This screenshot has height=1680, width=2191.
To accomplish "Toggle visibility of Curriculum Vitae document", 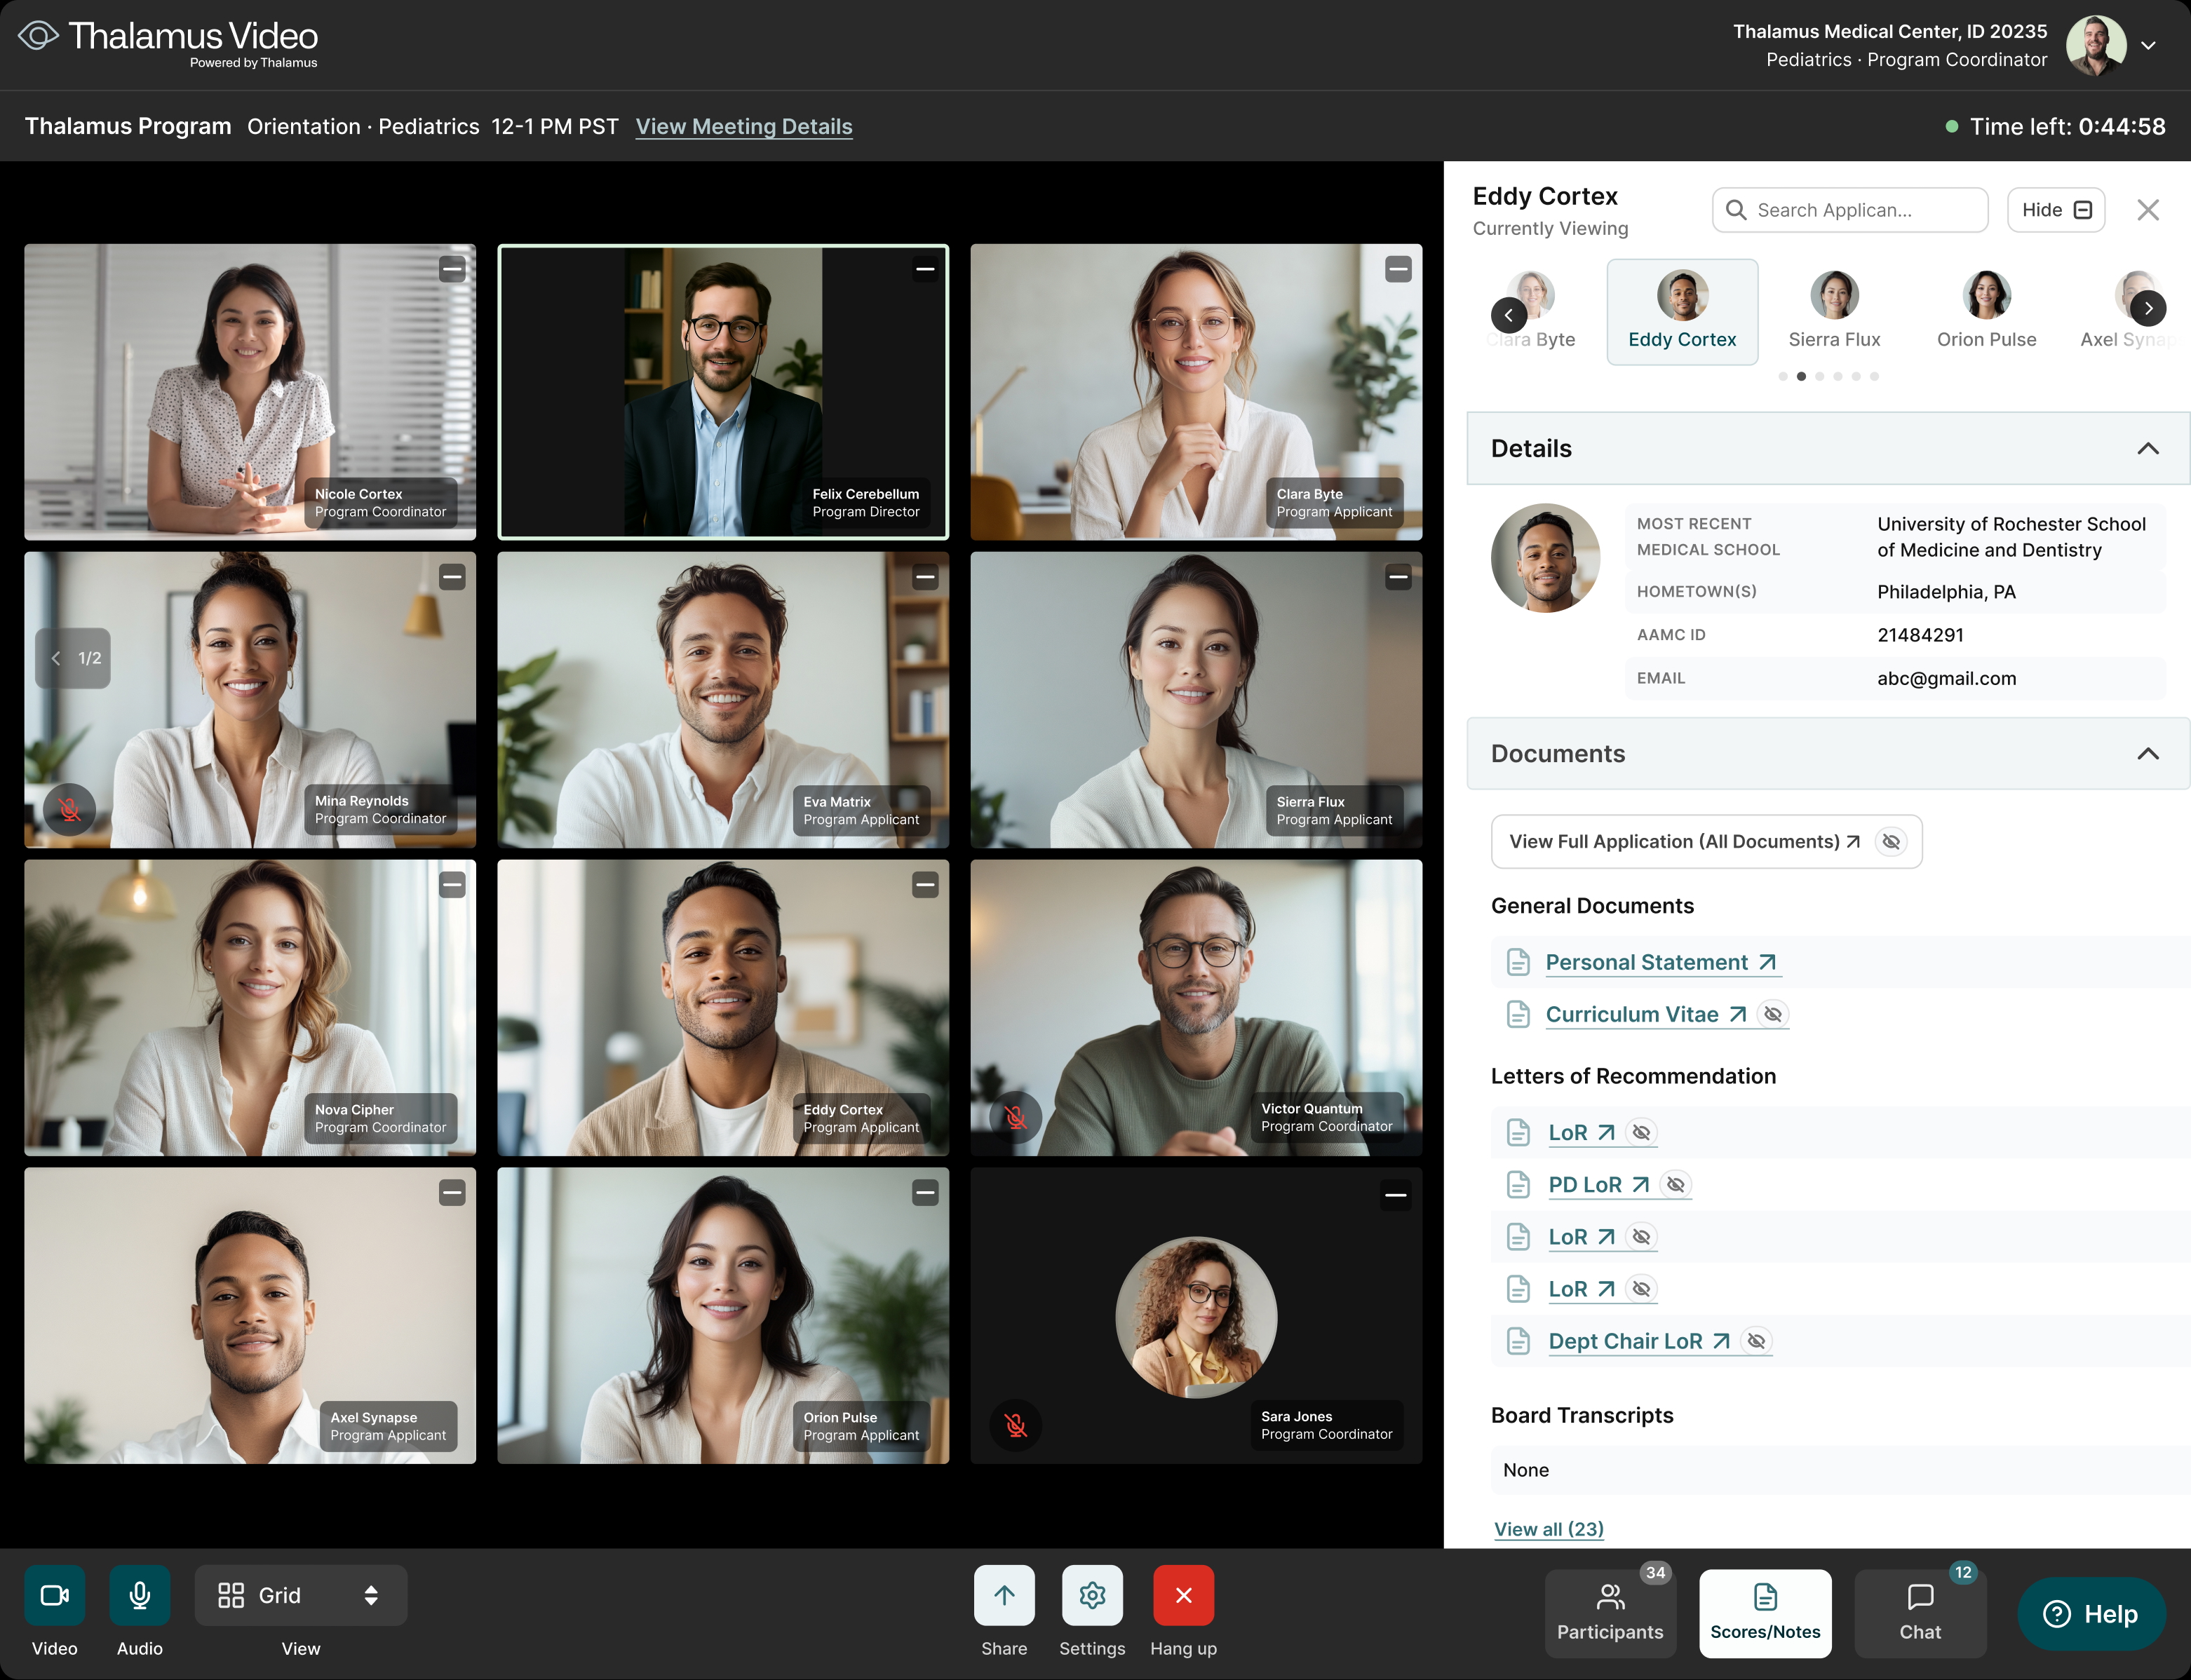I will click(x=1772, y=1014).
